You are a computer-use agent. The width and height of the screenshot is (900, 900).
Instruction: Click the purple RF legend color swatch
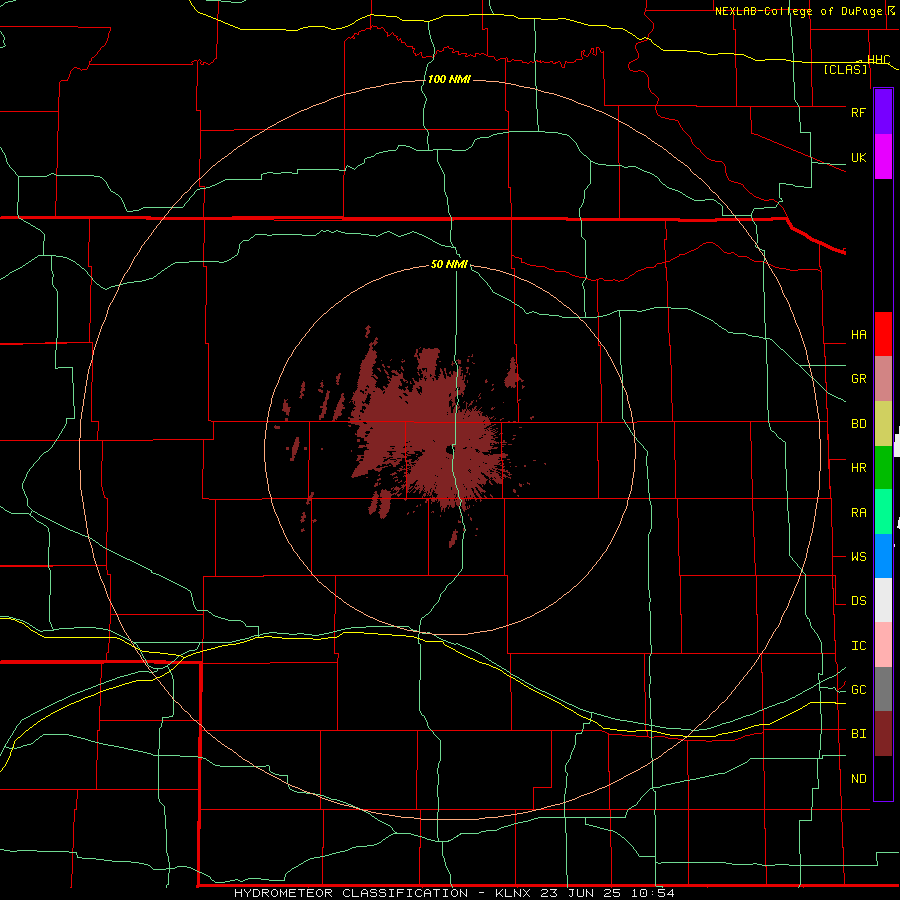883,112
